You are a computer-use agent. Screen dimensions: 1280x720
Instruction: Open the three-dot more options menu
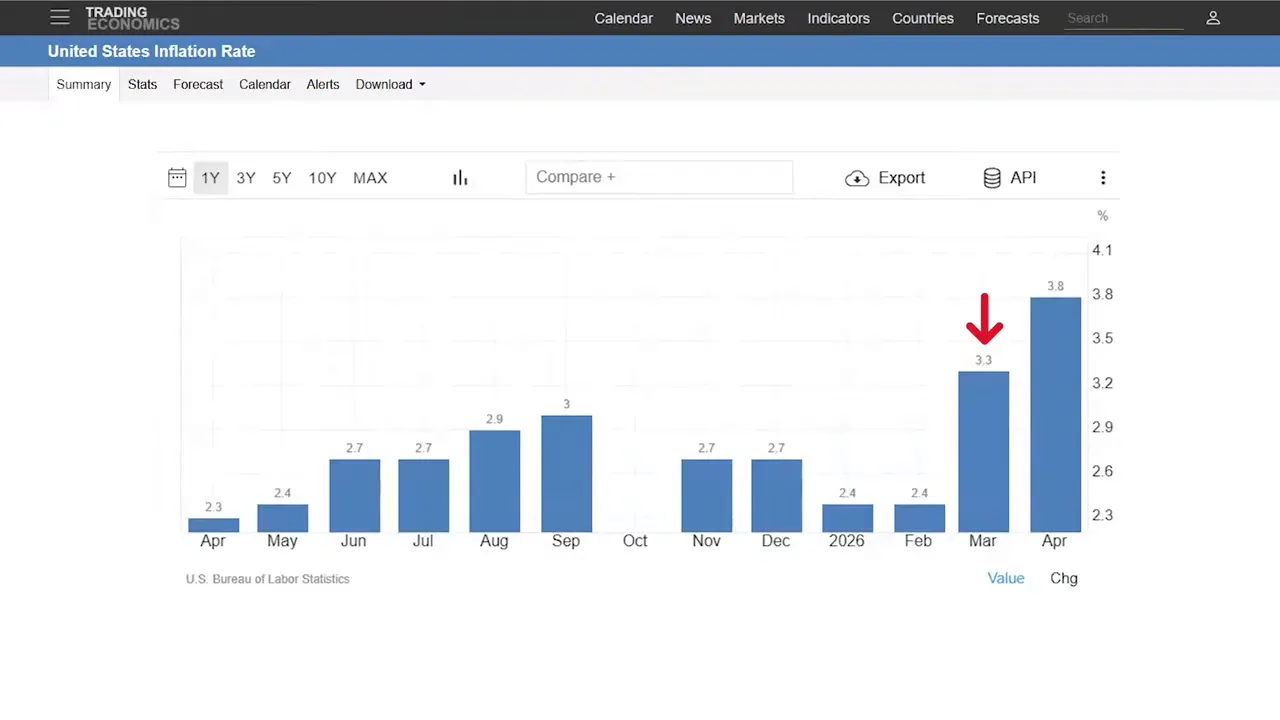pyautogui.click(x=1103, y=178)
